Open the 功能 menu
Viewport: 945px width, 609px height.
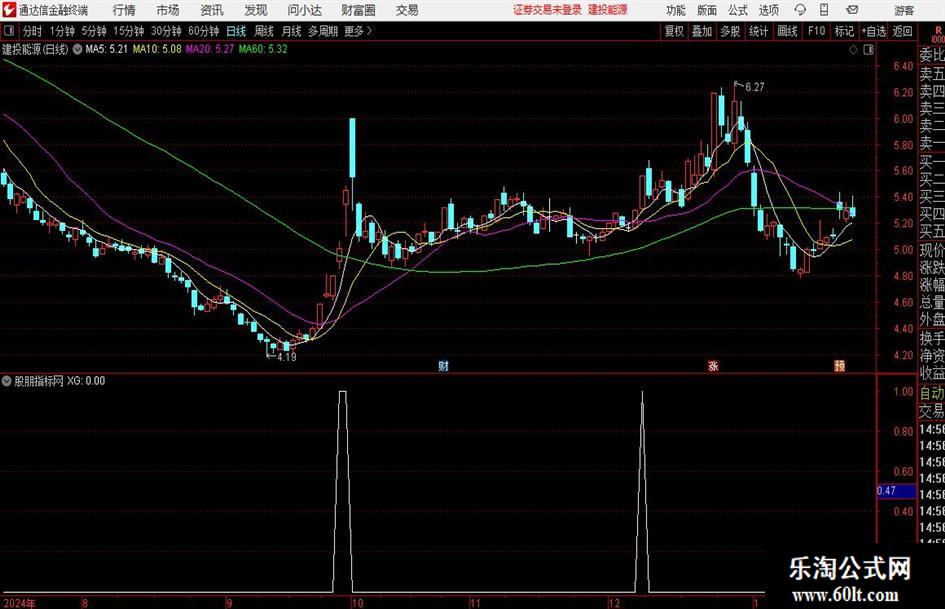pyautogui.click(x=676, y=10)
